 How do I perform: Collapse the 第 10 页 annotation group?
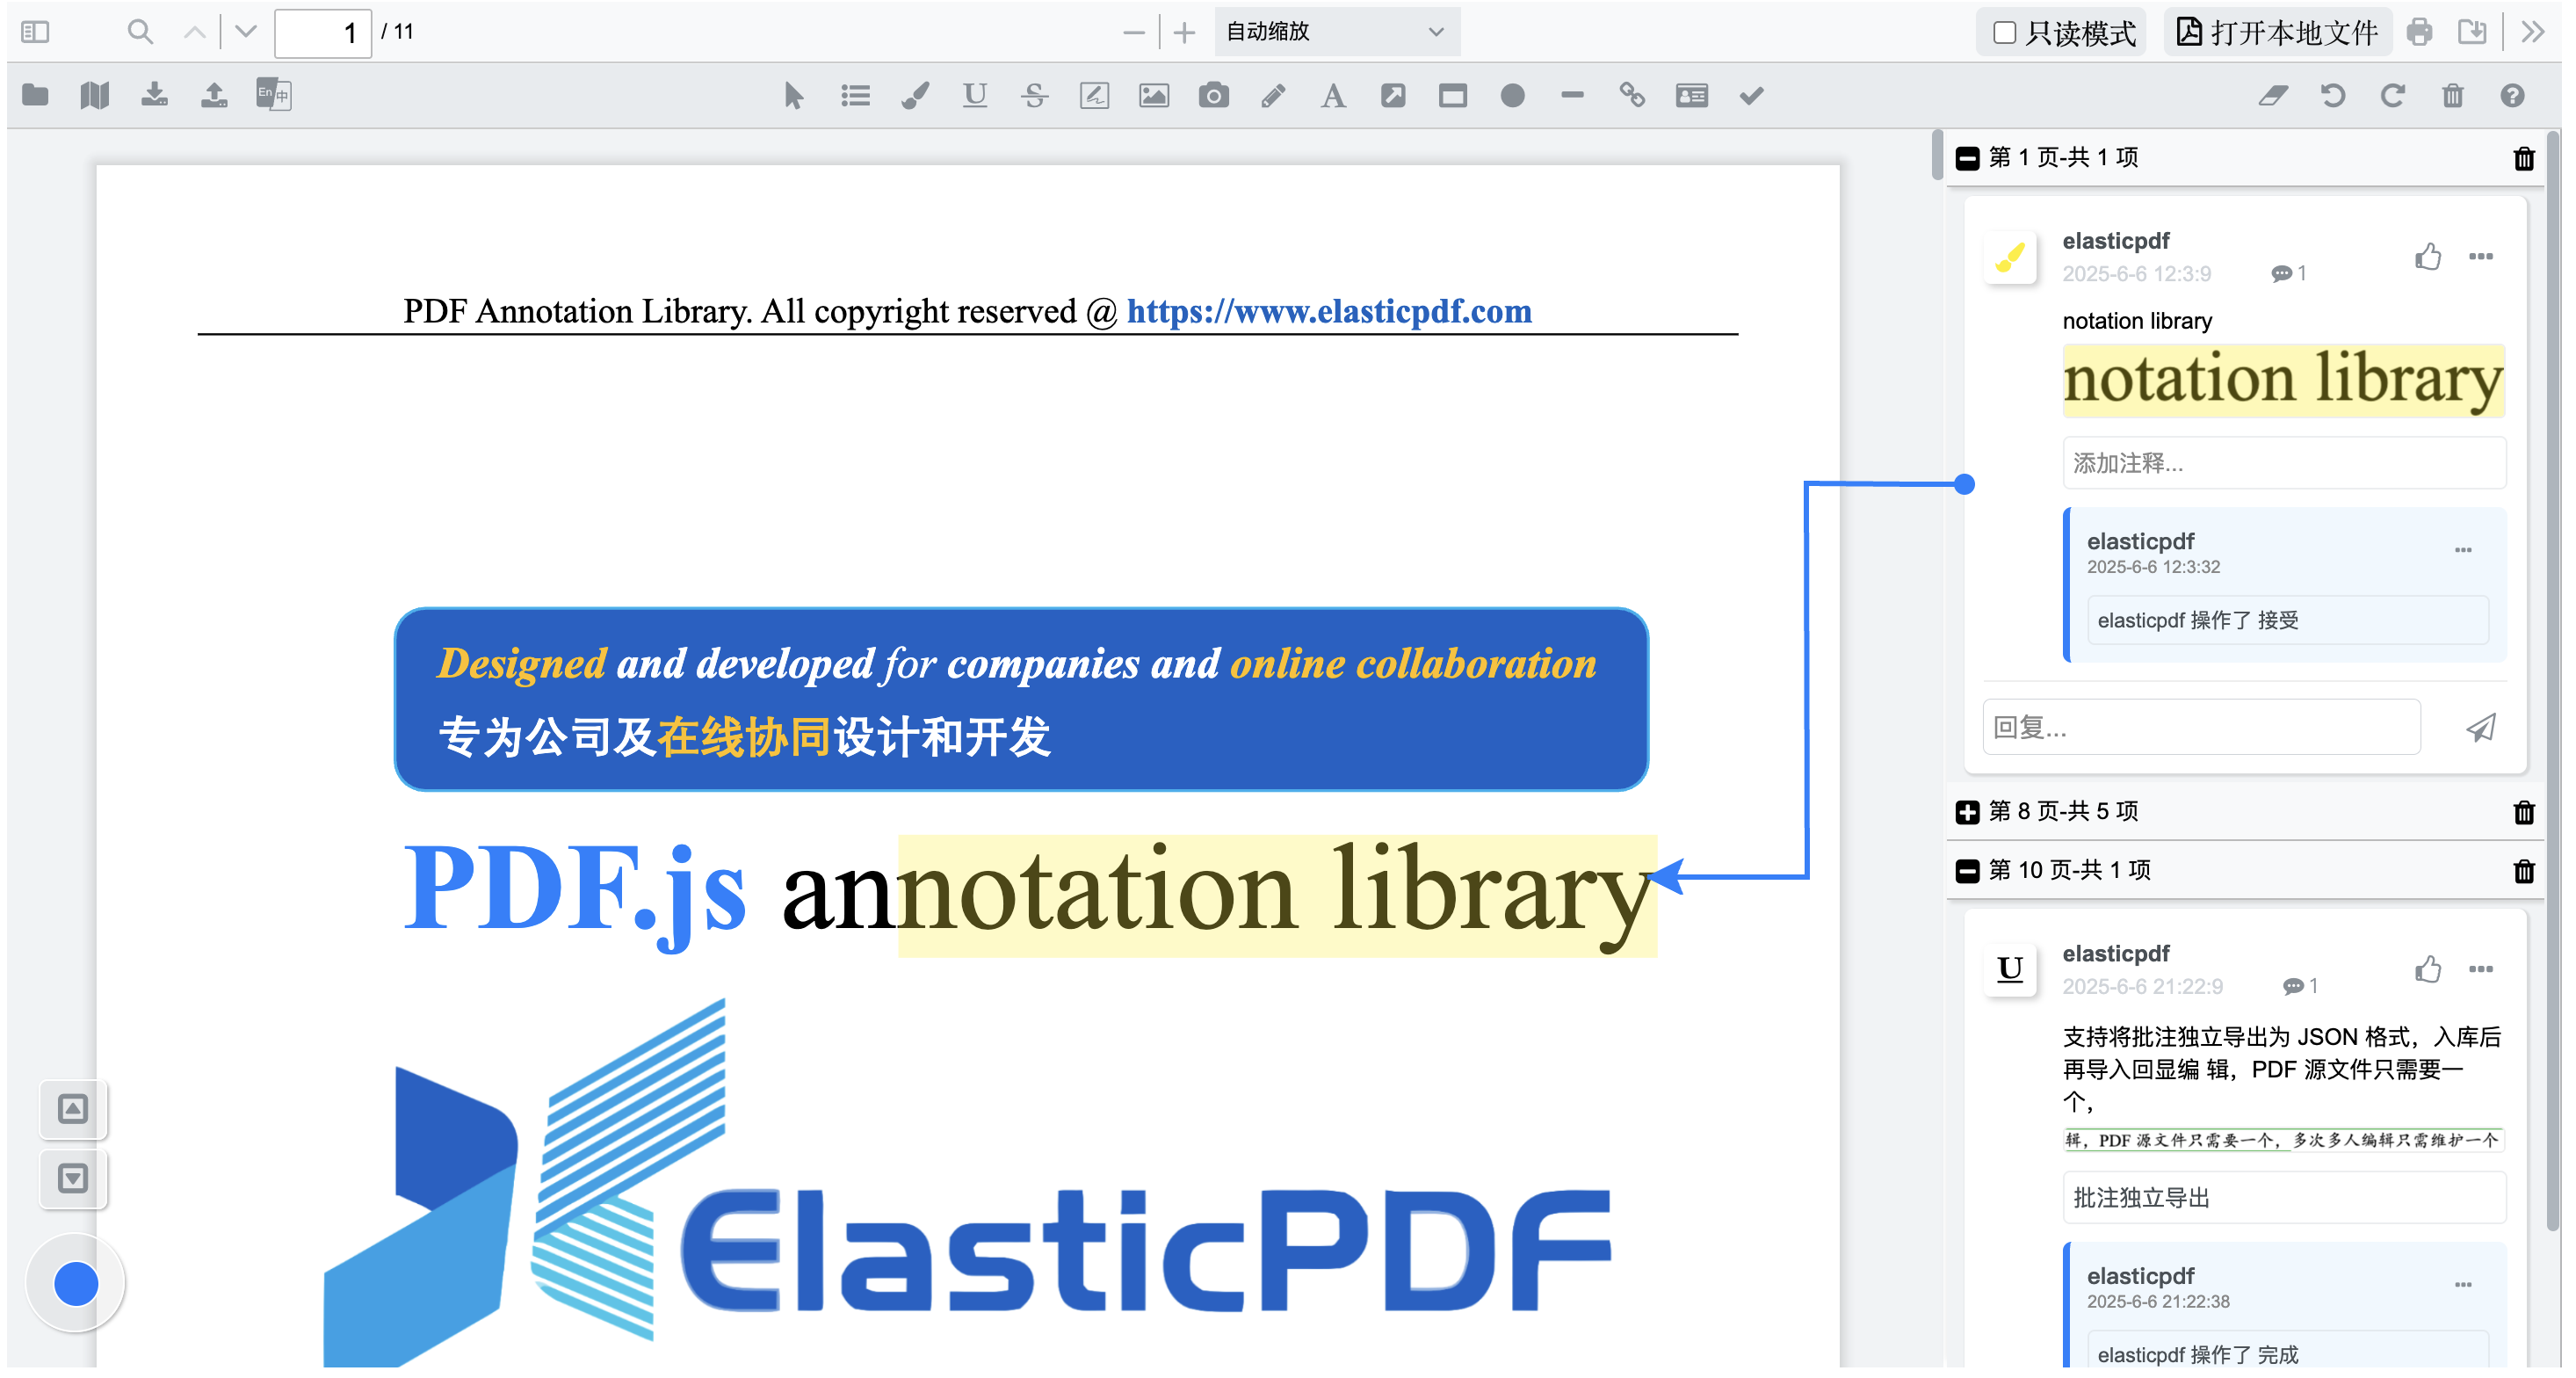[1967, 871]
